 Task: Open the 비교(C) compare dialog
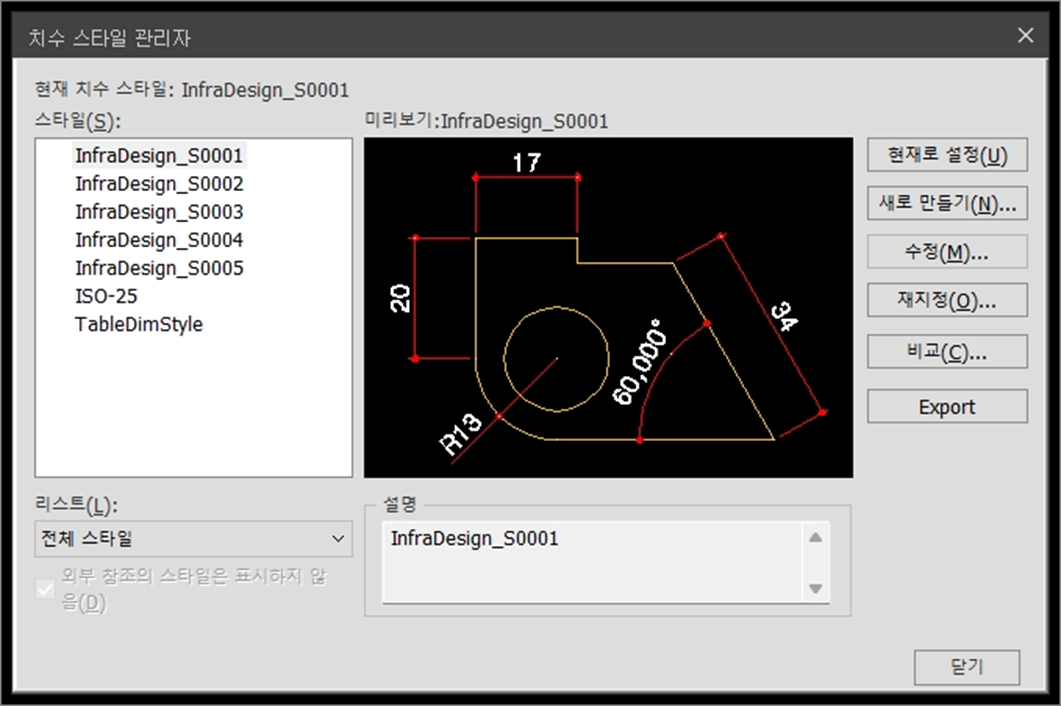pyautogui.click(x=947, y=351)
